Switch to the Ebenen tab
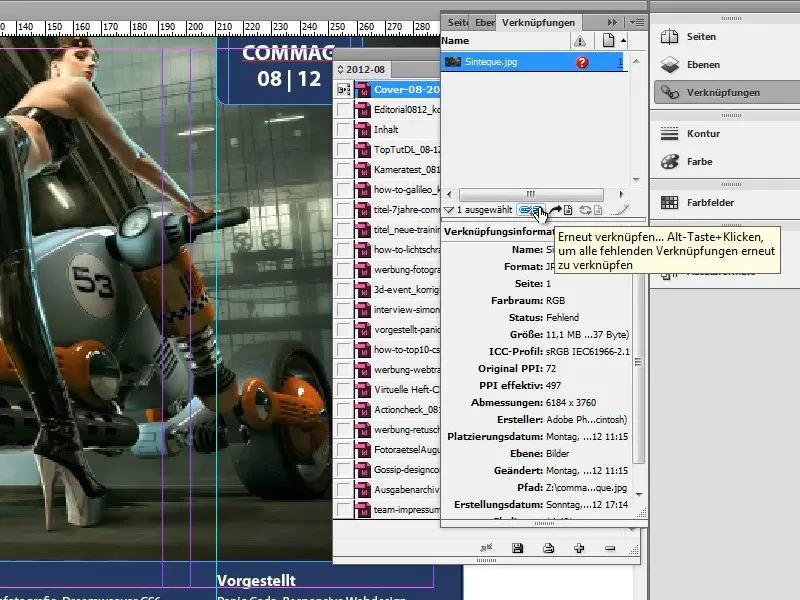800x600 pixels. pyautogui.click(x=484, y=22)
